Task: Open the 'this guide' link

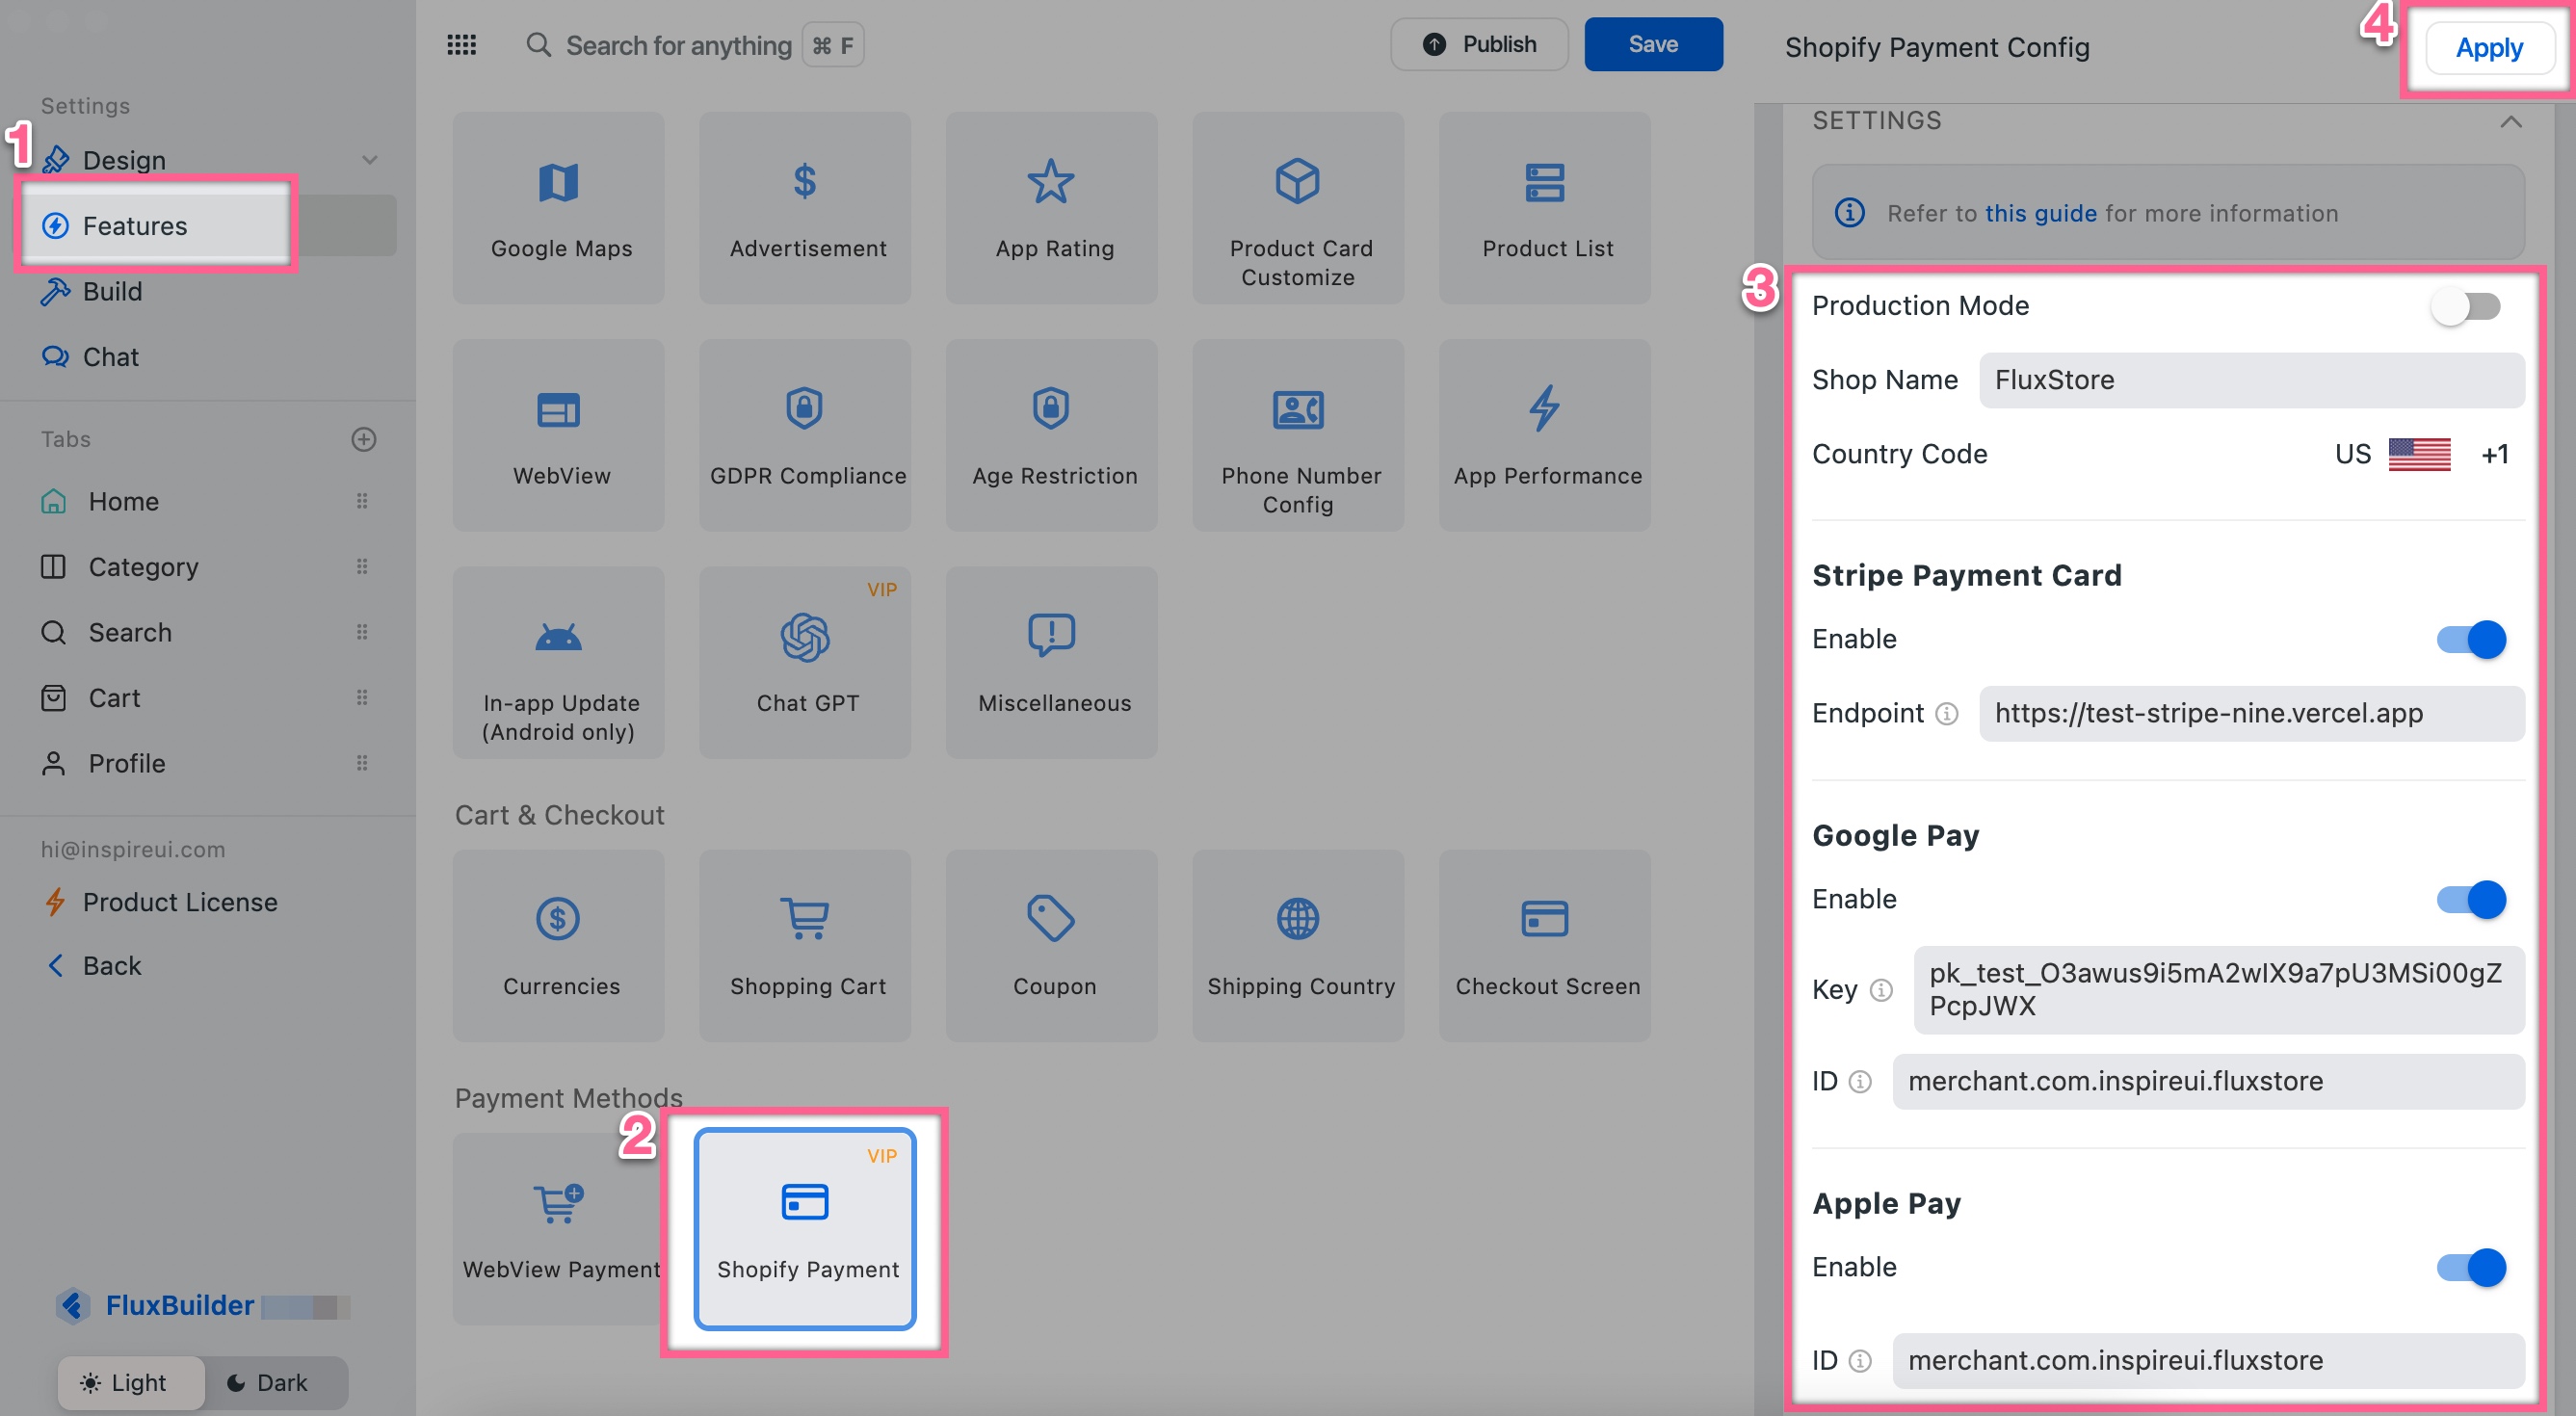Action: click(2040, 213)
